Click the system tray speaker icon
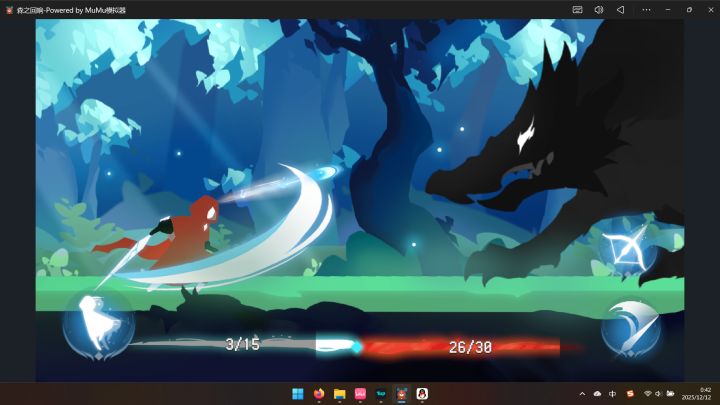 point(658,394)
